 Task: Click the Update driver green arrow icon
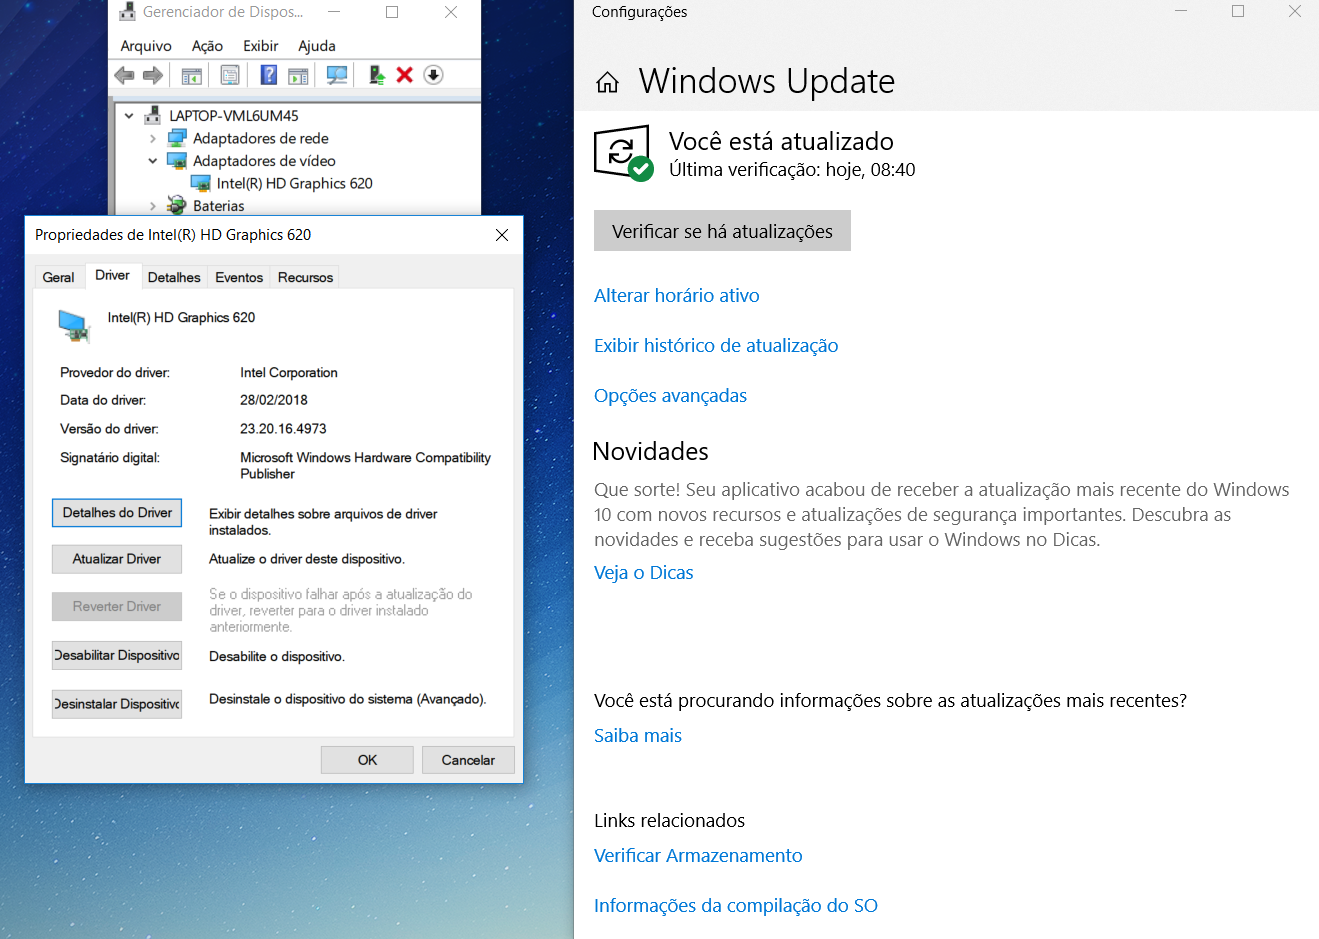[377, 75]
